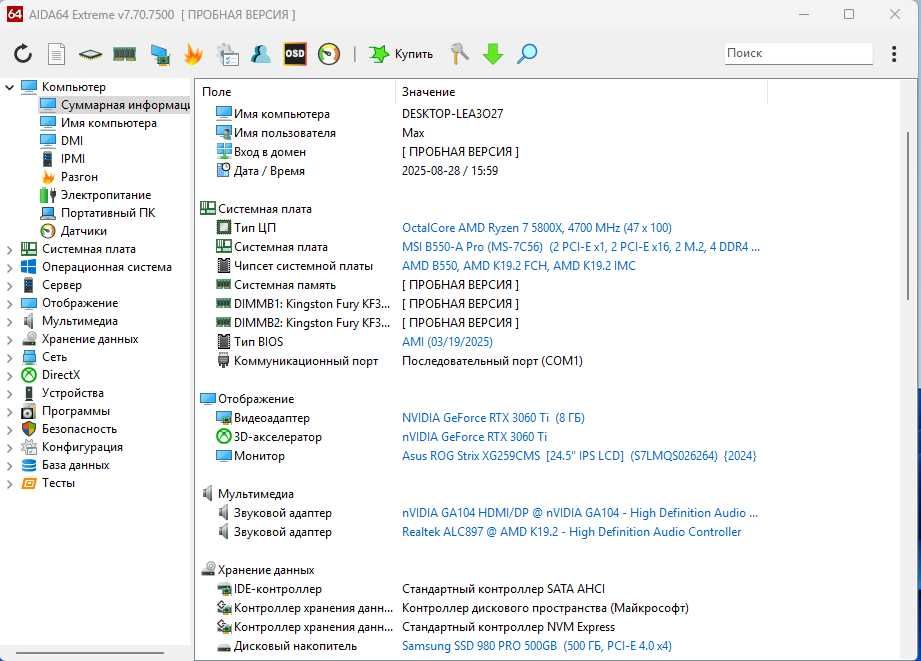Expand Системная плата tree node
The width and height of the screenshot is (921, 661).
click(9, 250)
